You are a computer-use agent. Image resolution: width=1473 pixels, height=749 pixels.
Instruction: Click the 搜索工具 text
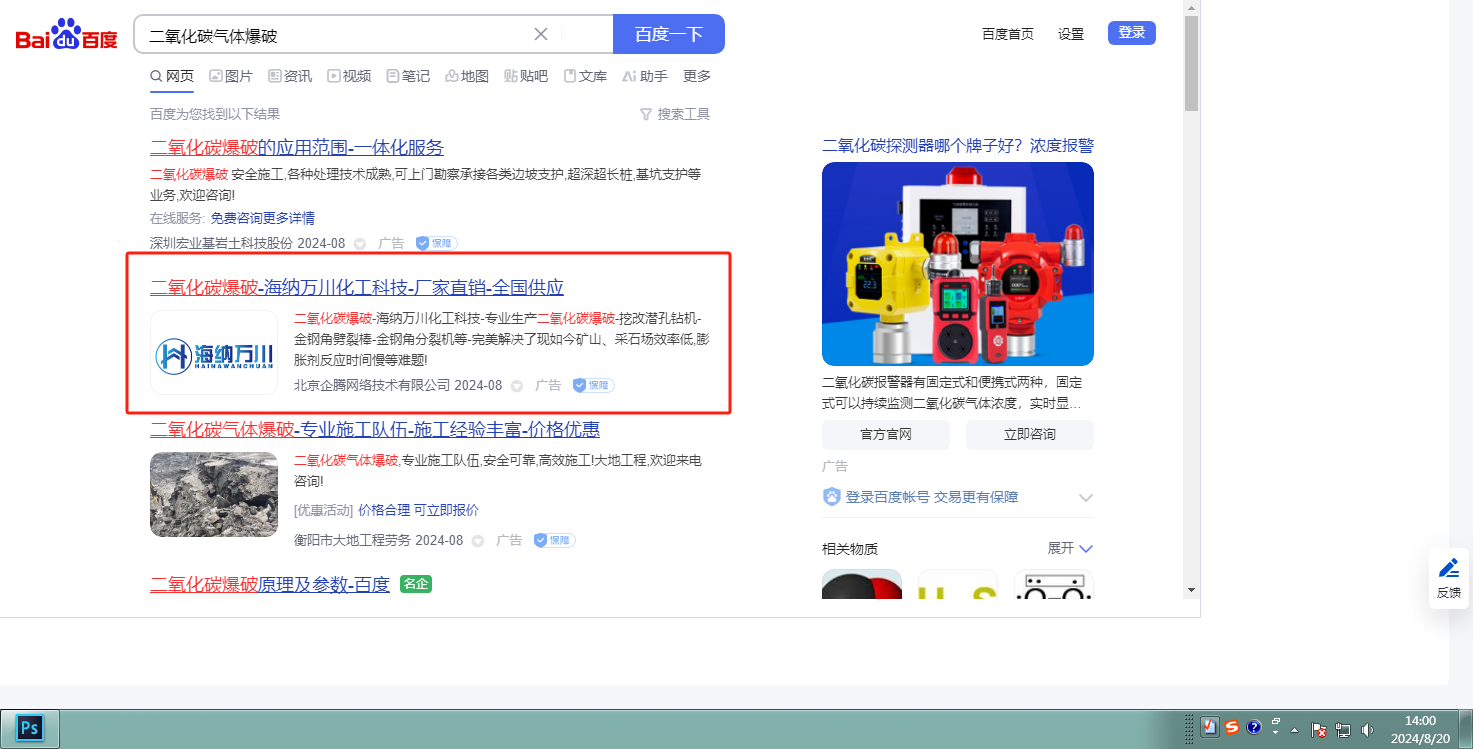pyautogui.click(x=684, y=114)
